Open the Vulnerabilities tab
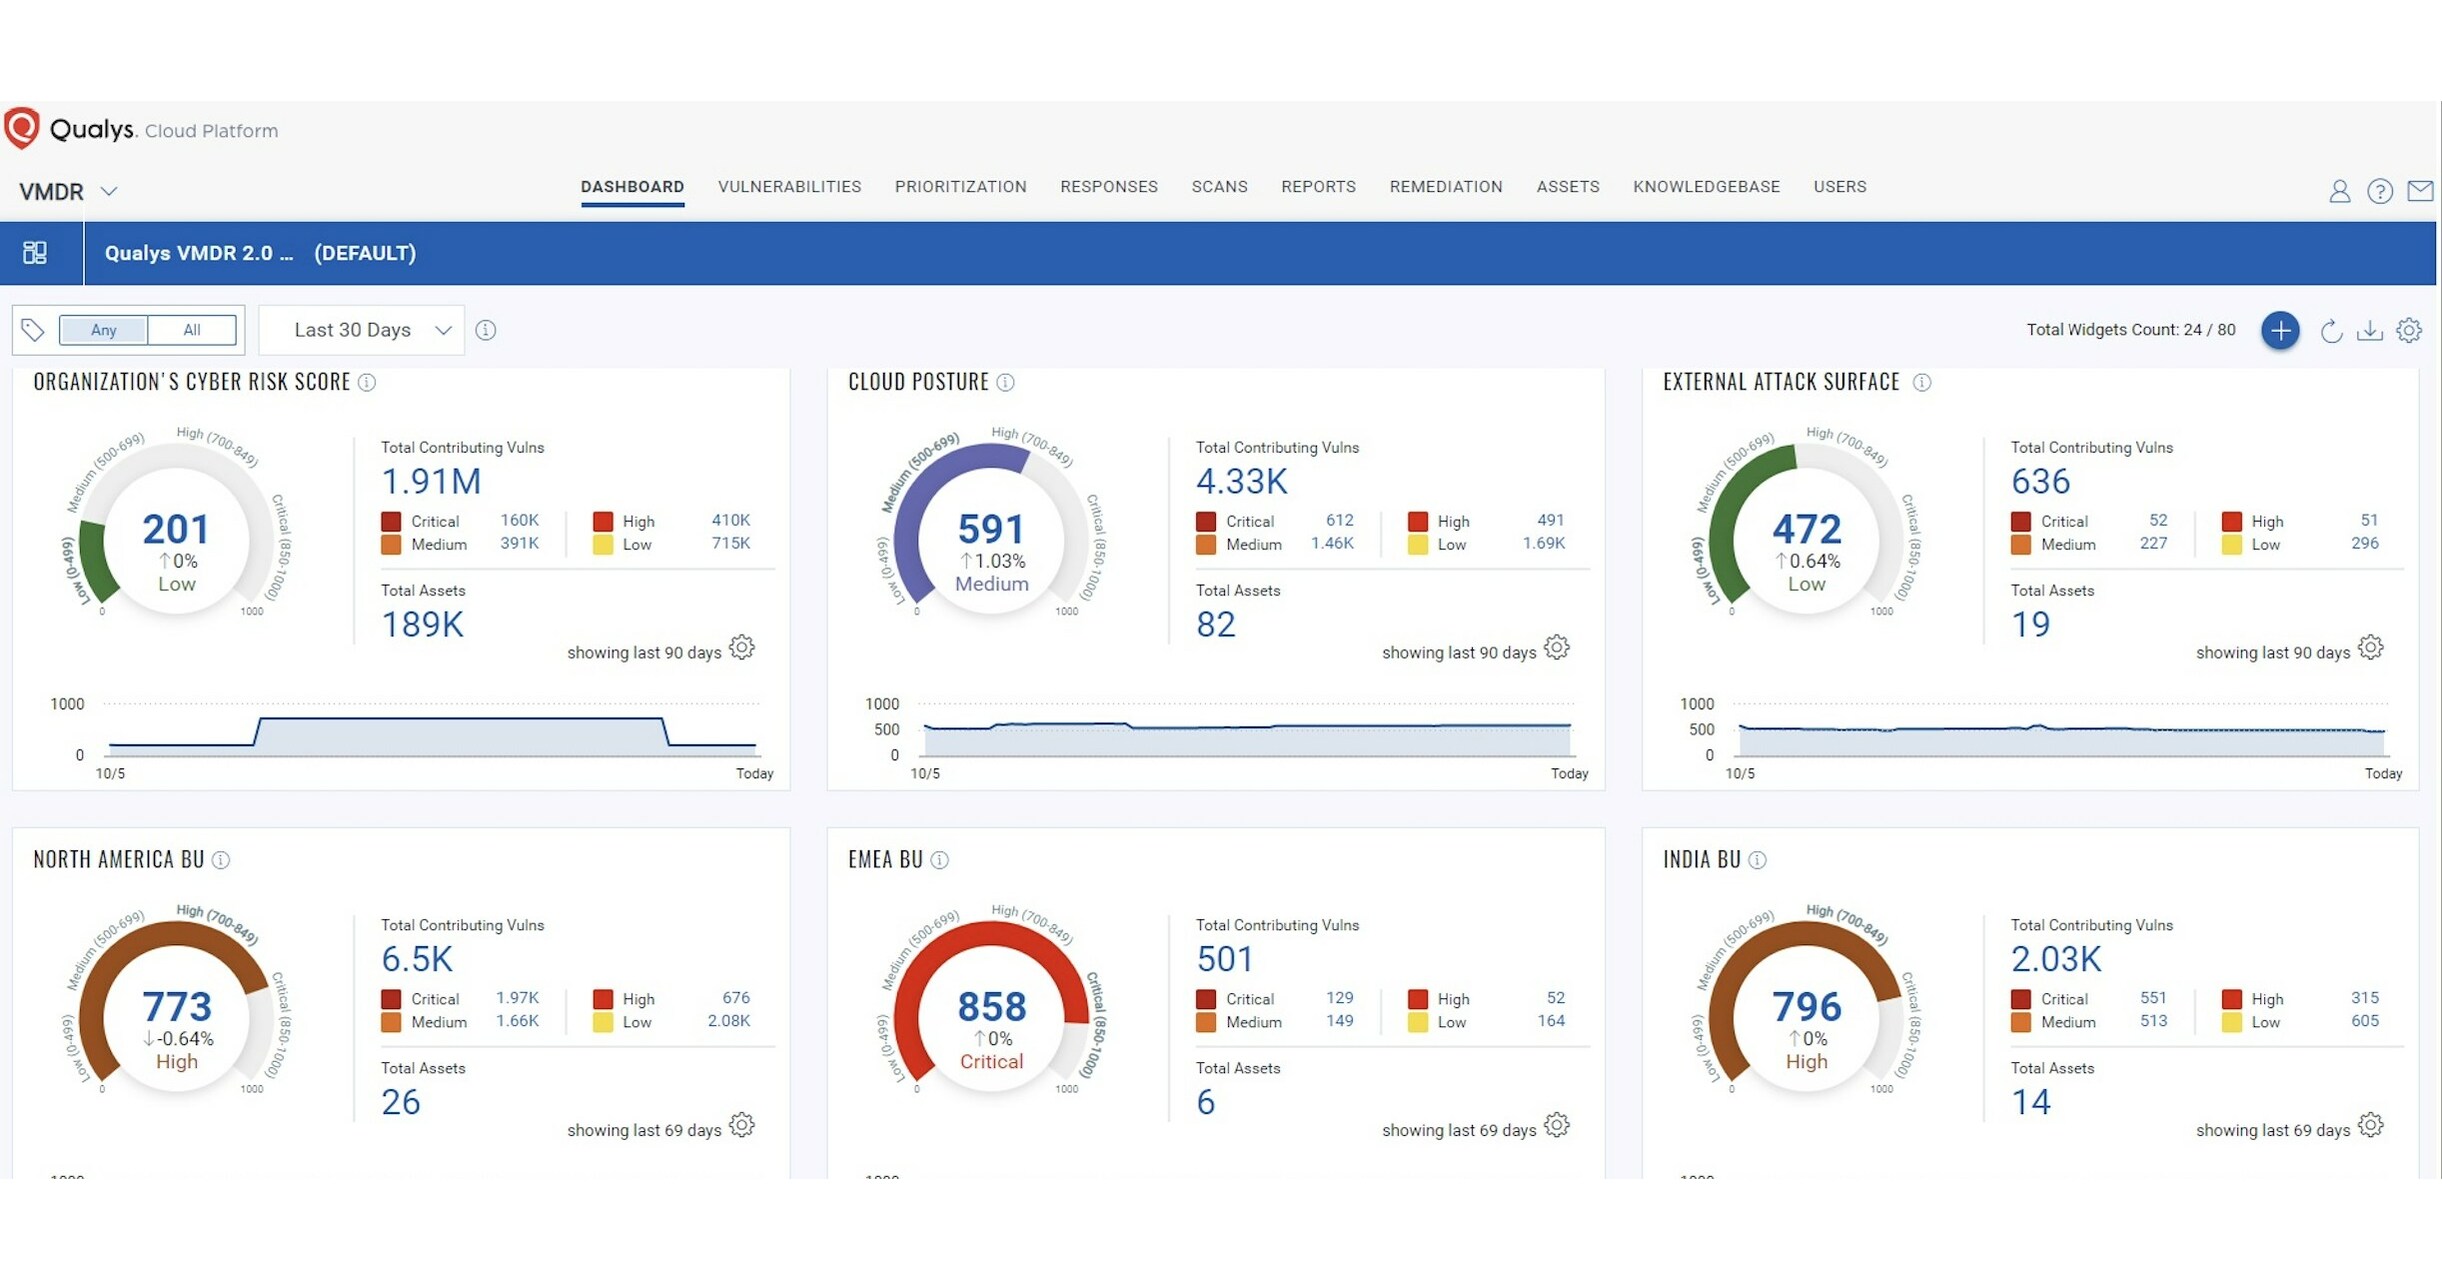This screenshot has width=2442, height=1280. pyautogui.click(x=789, y=187)
